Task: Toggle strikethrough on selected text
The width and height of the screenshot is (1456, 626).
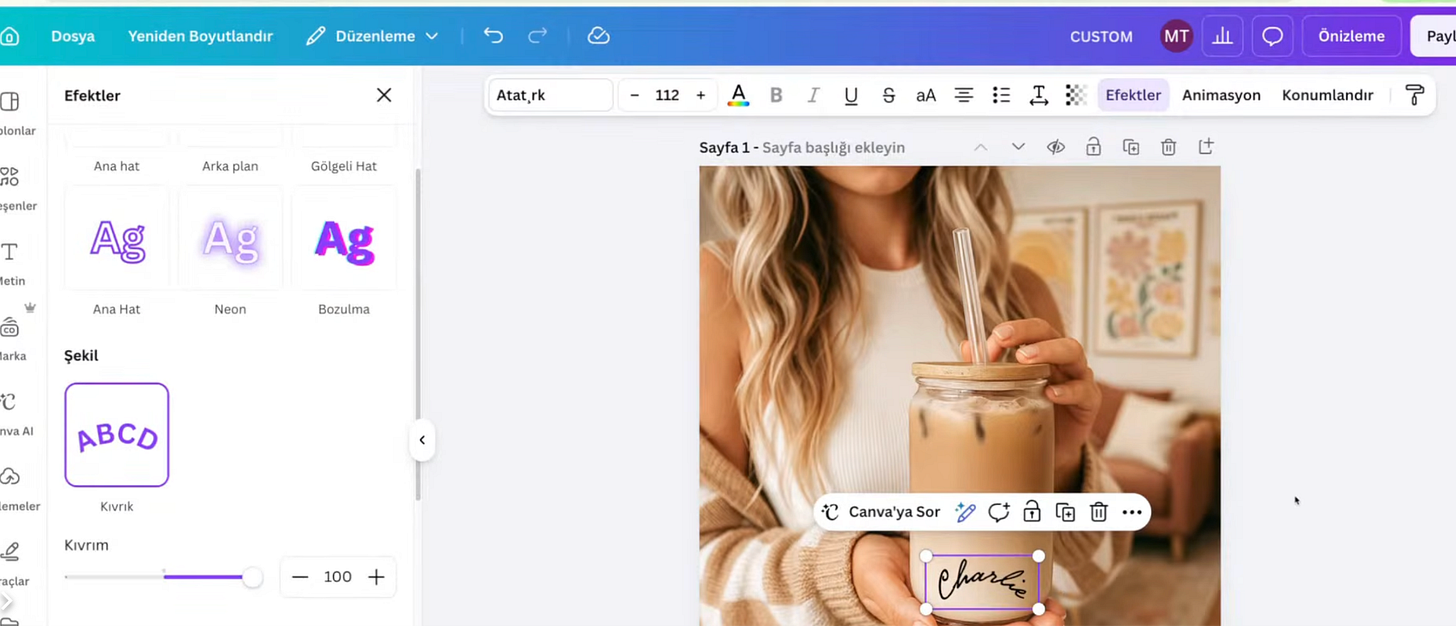Action: coord(888,95)
